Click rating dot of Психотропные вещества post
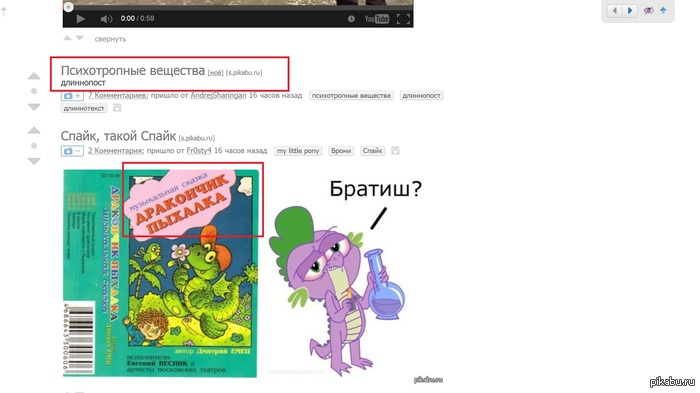This screenshot has height=393, width=700. tap(34, 91)
